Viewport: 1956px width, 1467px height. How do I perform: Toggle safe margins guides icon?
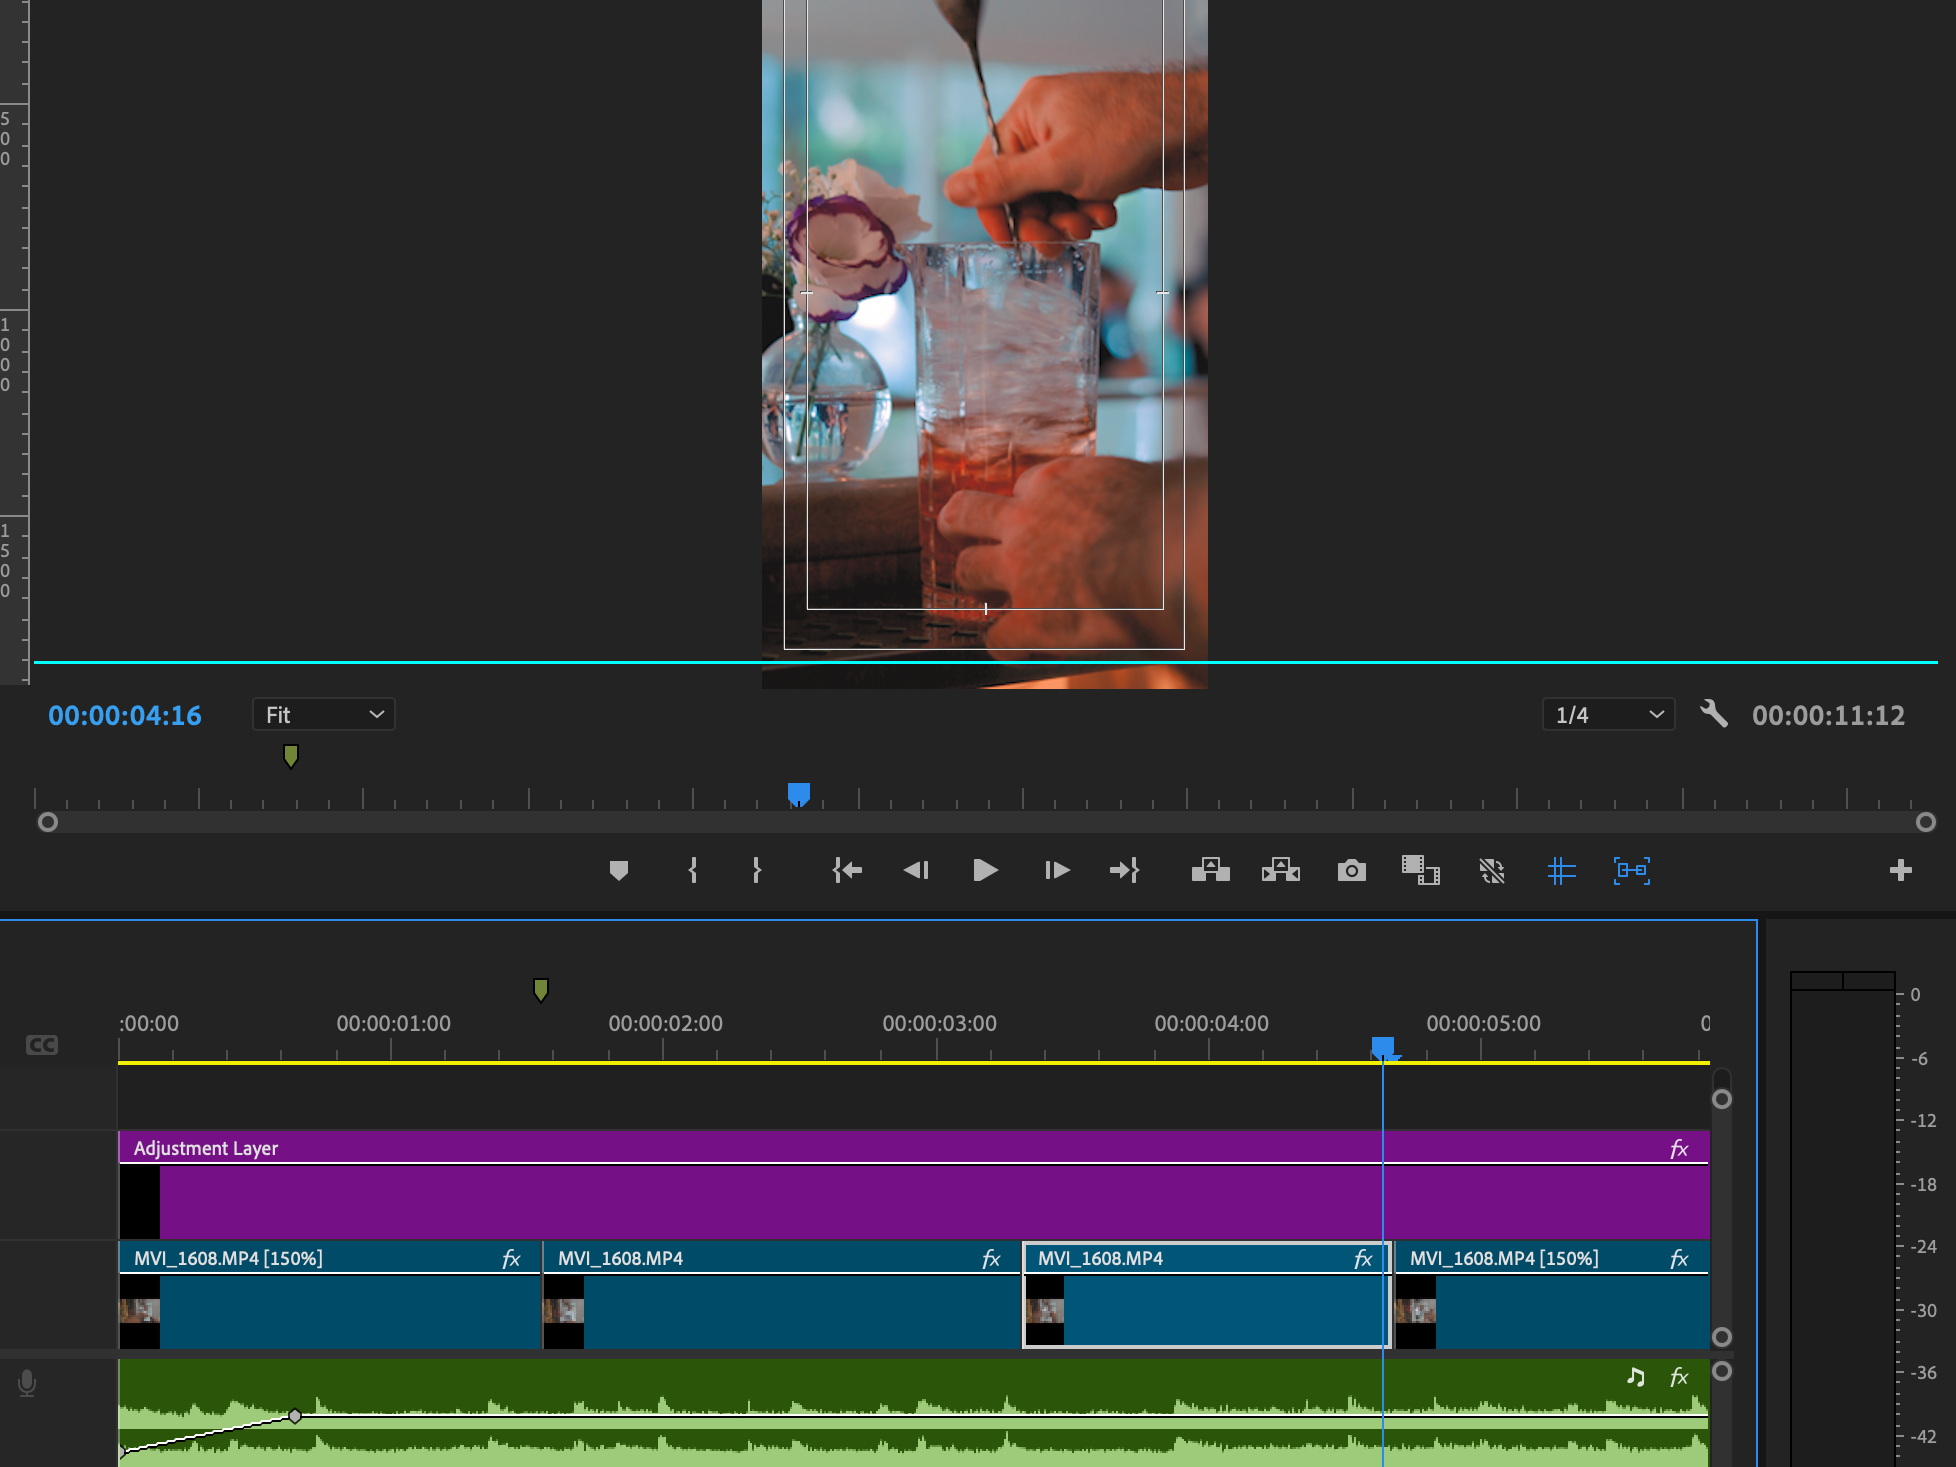pyautogui.click(x=1561, y=871)
